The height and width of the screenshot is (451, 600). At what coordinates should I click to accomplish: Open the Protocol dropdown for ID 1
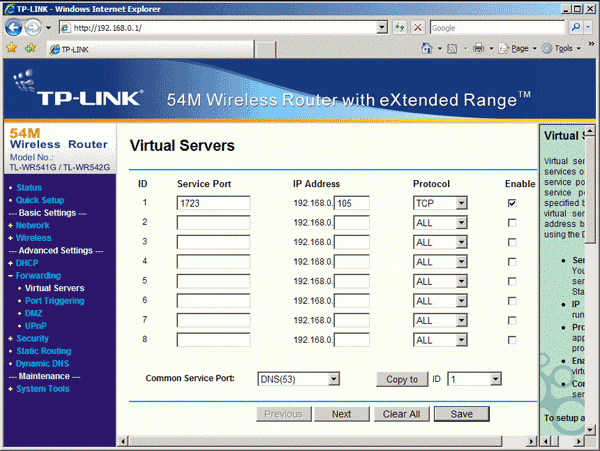(440, 203)
